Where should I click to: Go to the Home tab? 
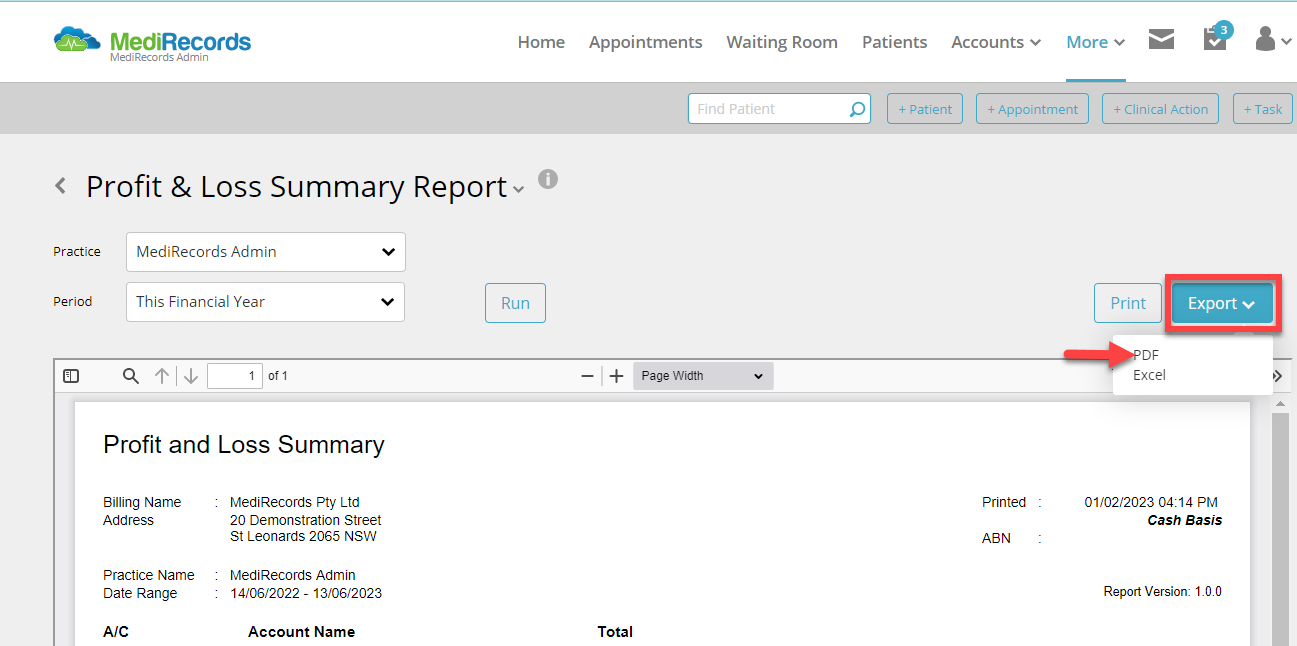click(541, 42)
